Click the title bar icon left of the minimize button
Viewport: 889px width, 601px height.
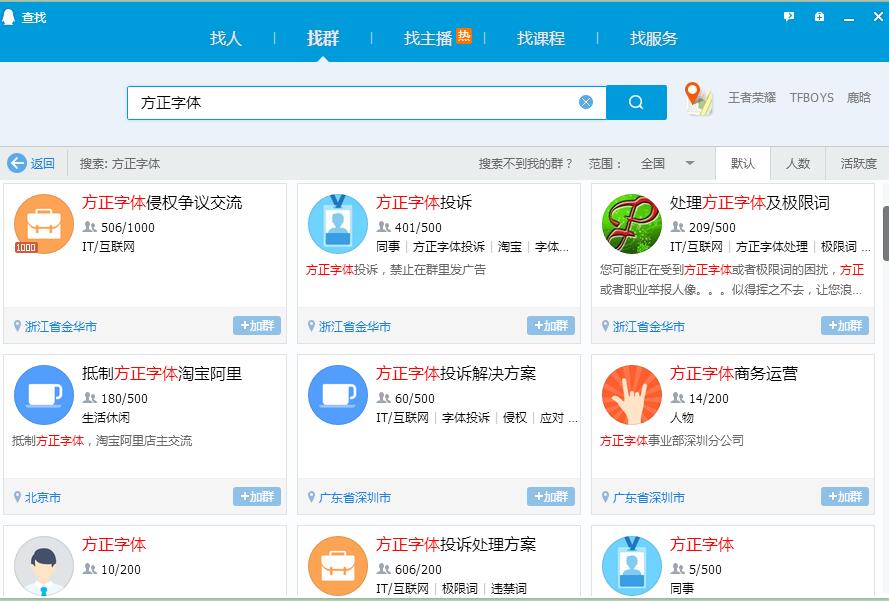click(x=819, y=16)
